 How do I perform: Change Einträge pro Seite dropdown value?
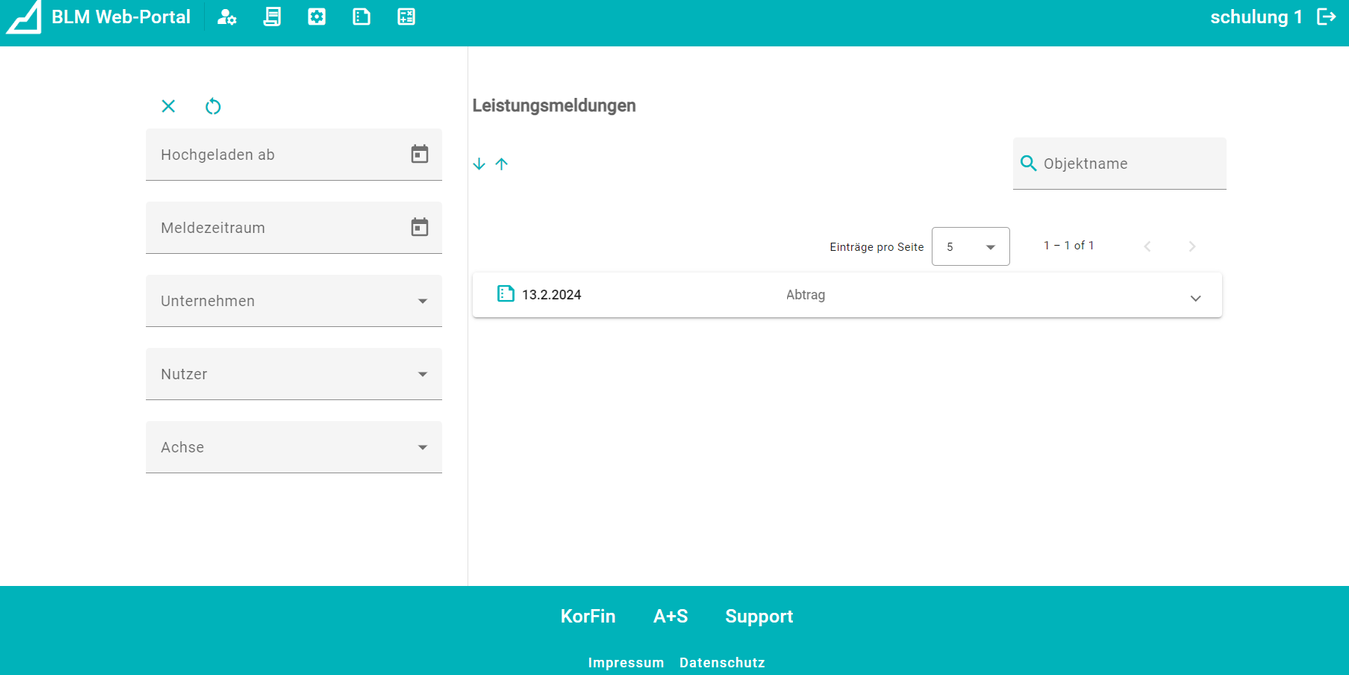point(970,247)
